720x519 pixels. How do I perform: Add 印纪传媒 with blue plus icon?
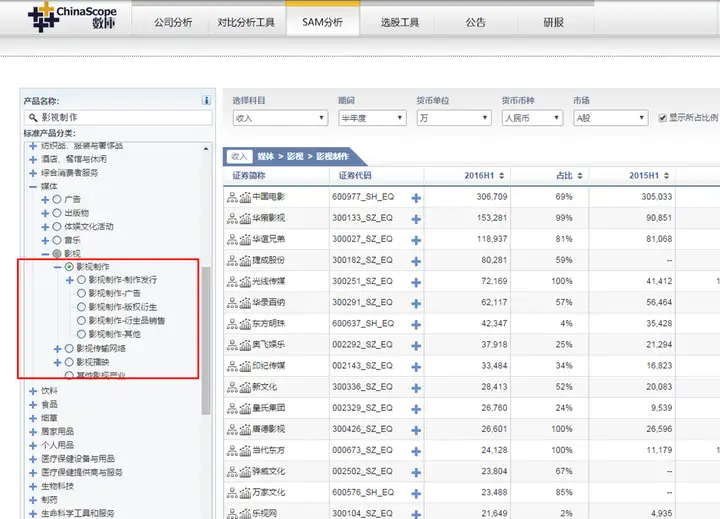point(416,367)
